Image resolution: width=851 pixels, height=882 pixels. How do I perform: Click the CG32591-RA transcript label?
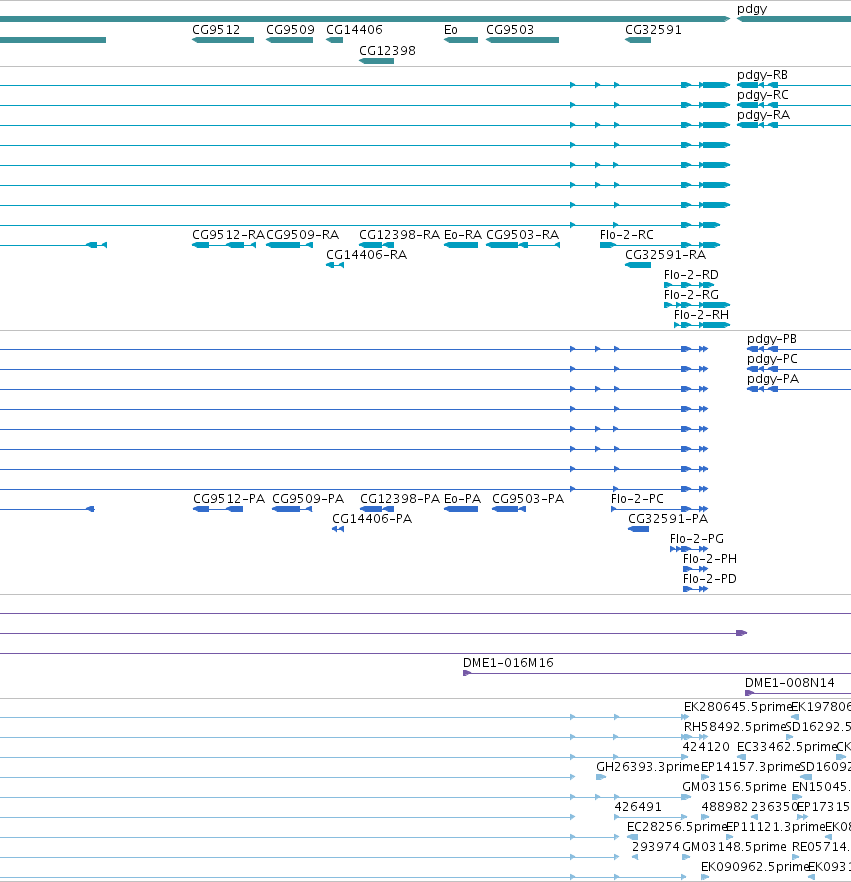tap(665, 255)
